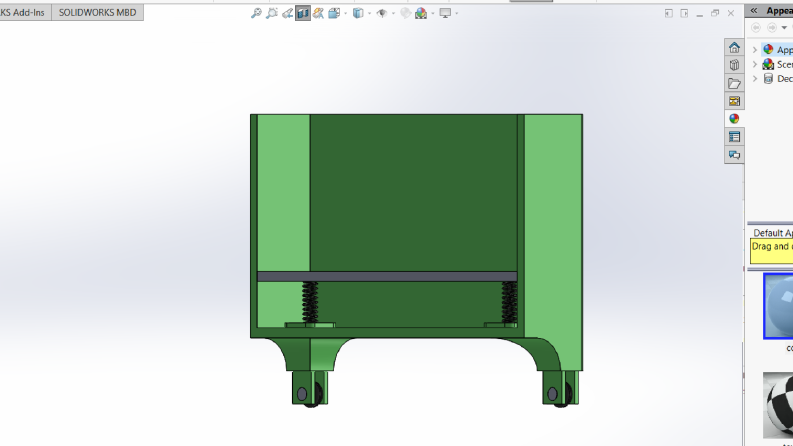The image size is (793, 446).
Task: Click the Previous View icon
Action: pos(287,13)
